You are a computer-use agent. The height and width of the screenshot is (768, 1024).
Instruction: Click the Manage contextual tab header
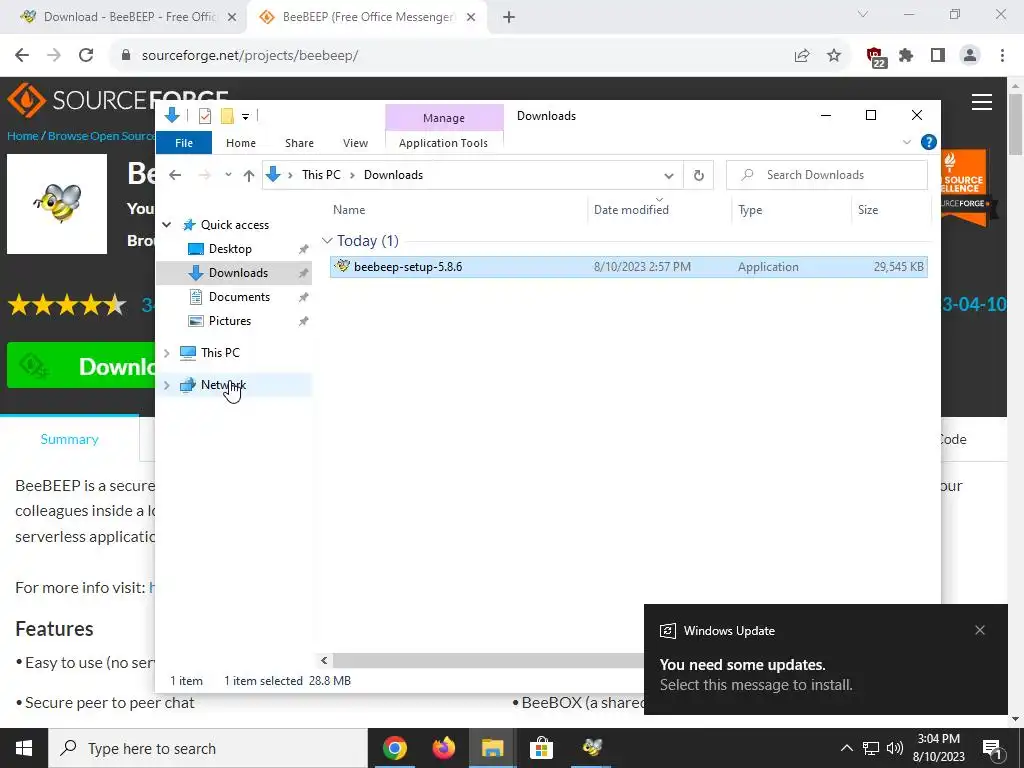click(x=444, y=118)
